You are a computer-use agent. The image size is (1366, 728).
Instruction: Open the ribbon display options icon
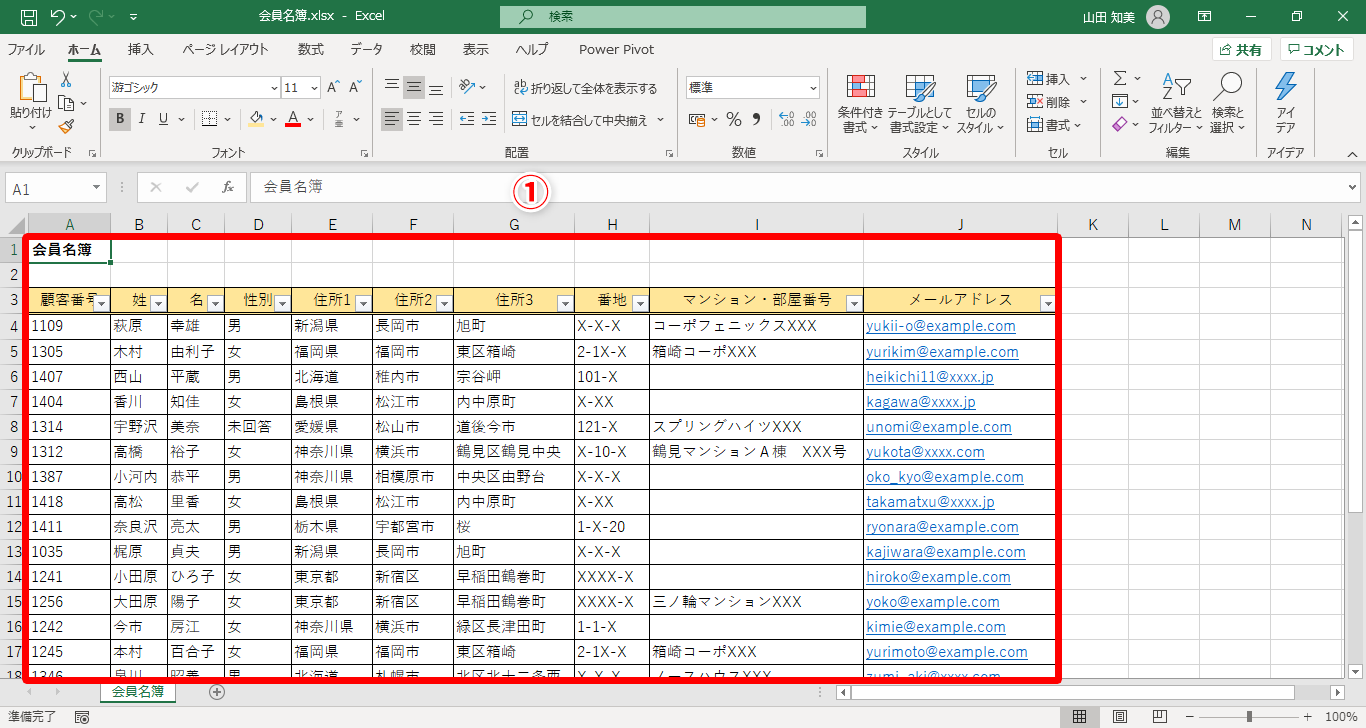click(x=1205, y=16)
